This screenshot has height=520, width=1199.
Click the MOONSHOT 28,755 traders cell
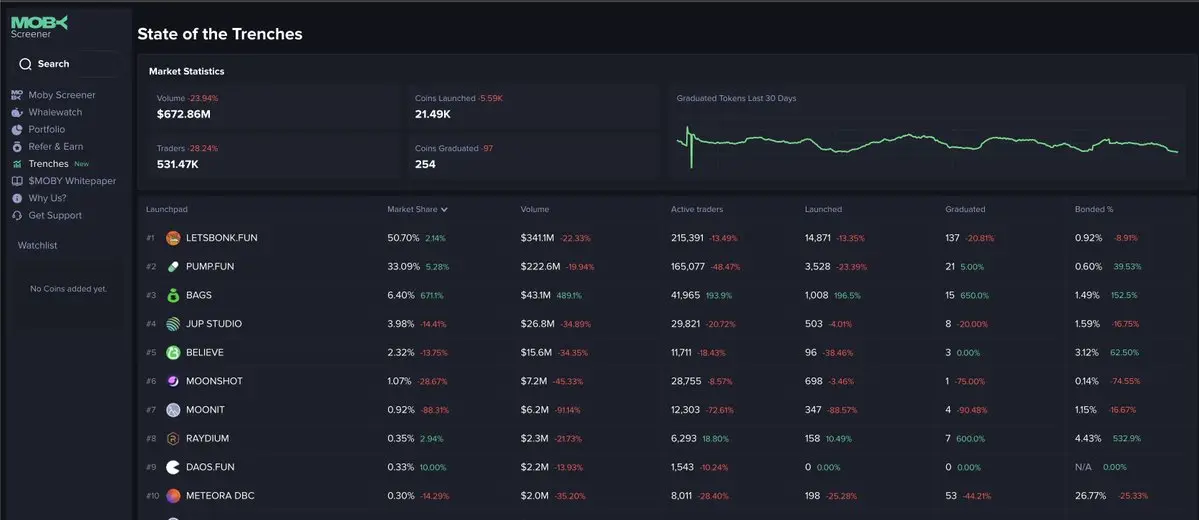coord(686,381)
